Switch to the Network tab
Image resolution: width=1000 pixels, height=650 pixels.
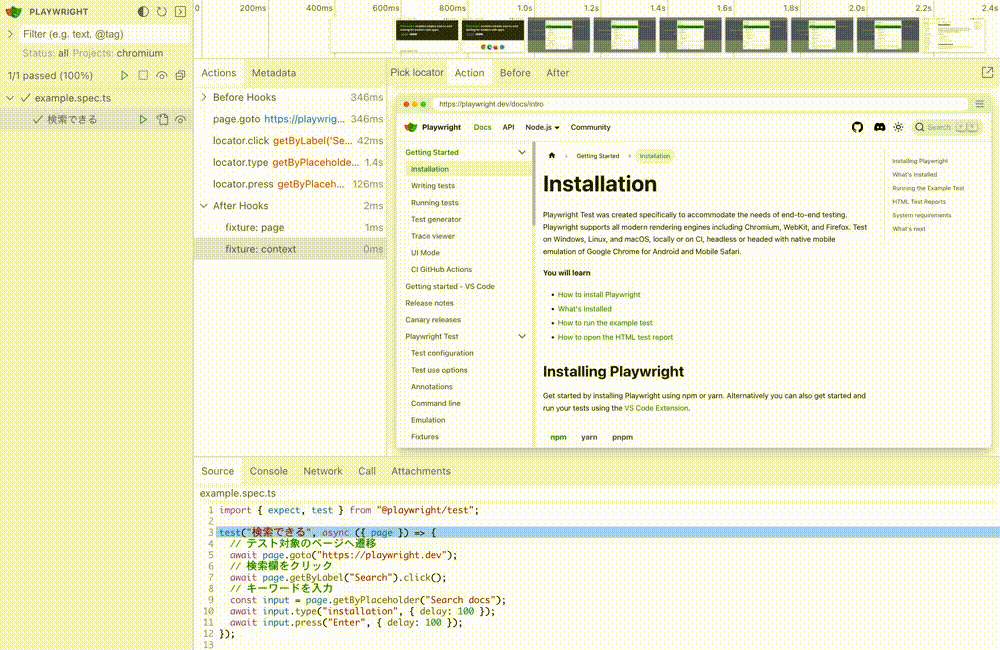pyautogui.click(x=323, y=471)
